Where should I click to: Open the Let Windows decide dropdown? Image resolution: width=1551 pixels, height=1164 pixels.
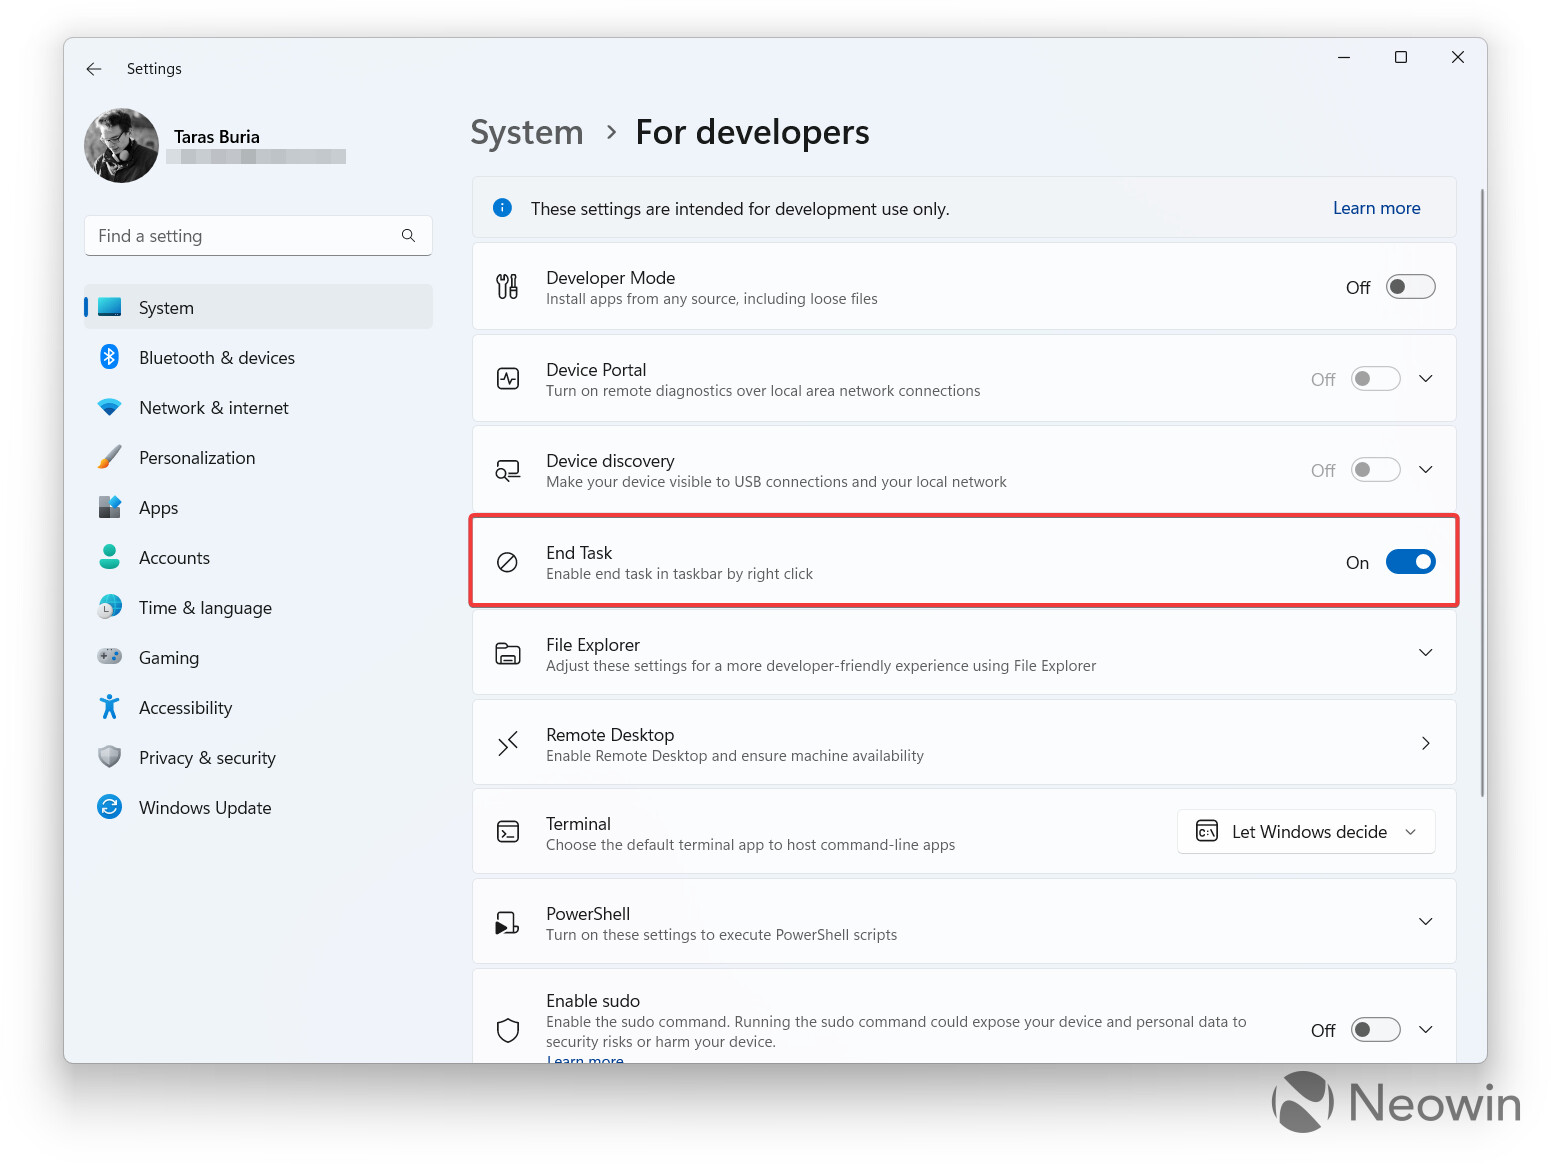(1306, 832)
